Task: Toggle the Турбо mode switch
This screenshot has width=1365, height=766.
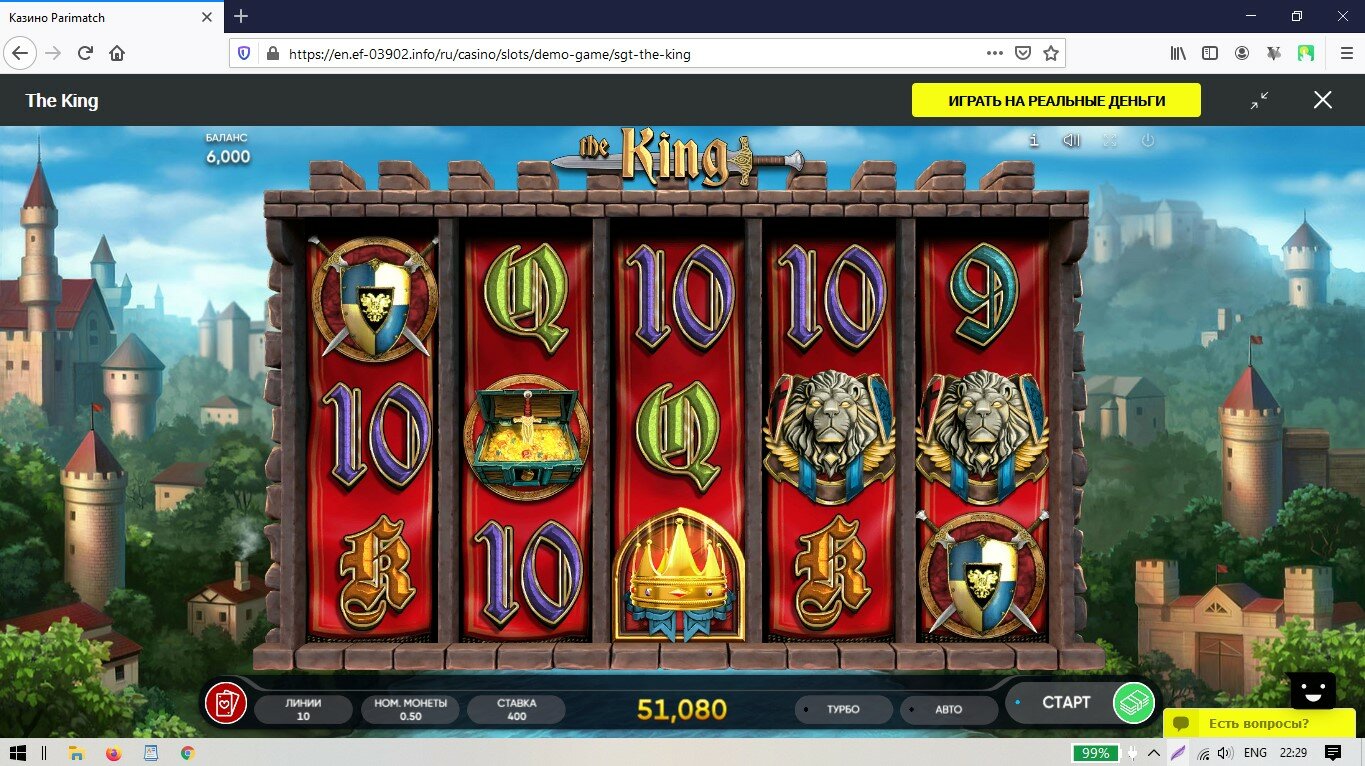Action: pyautogui.click(x=844, y=709)
